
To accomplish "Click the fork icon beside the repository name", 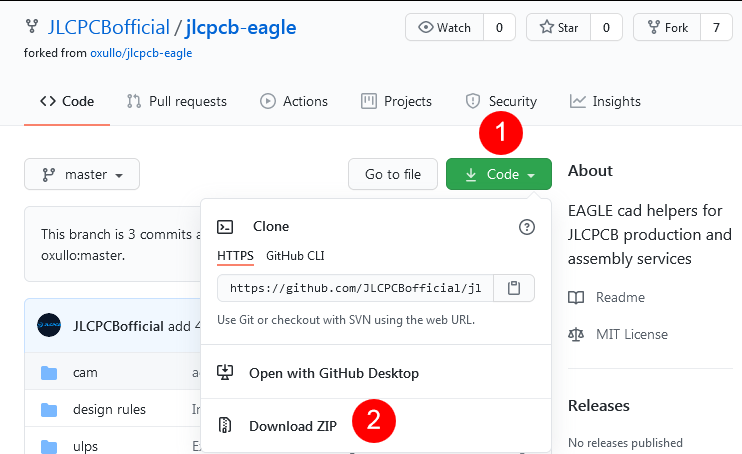I will pyautogui.click(x=32, y=26).
